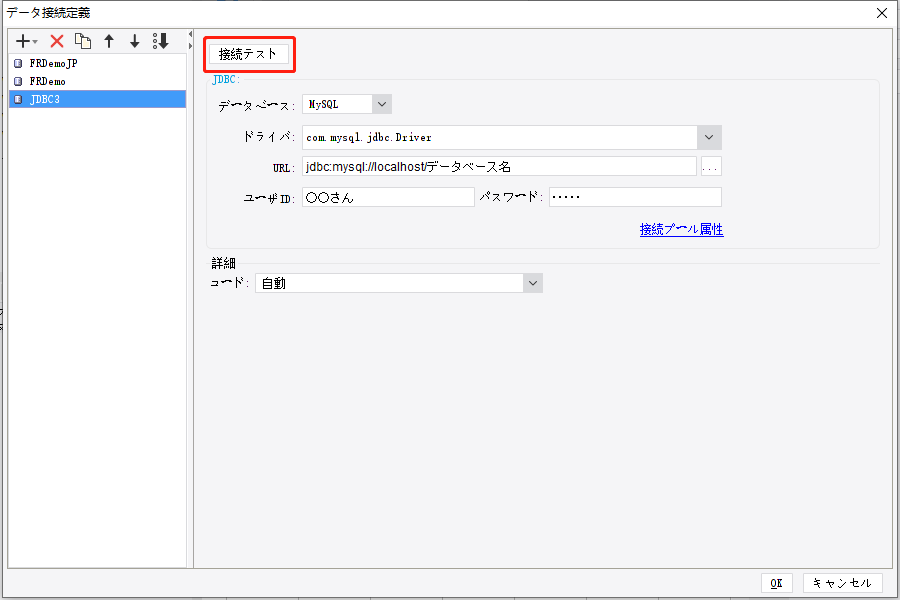Open the 接続プール属性 connection pool settings link

click(681, 229)
